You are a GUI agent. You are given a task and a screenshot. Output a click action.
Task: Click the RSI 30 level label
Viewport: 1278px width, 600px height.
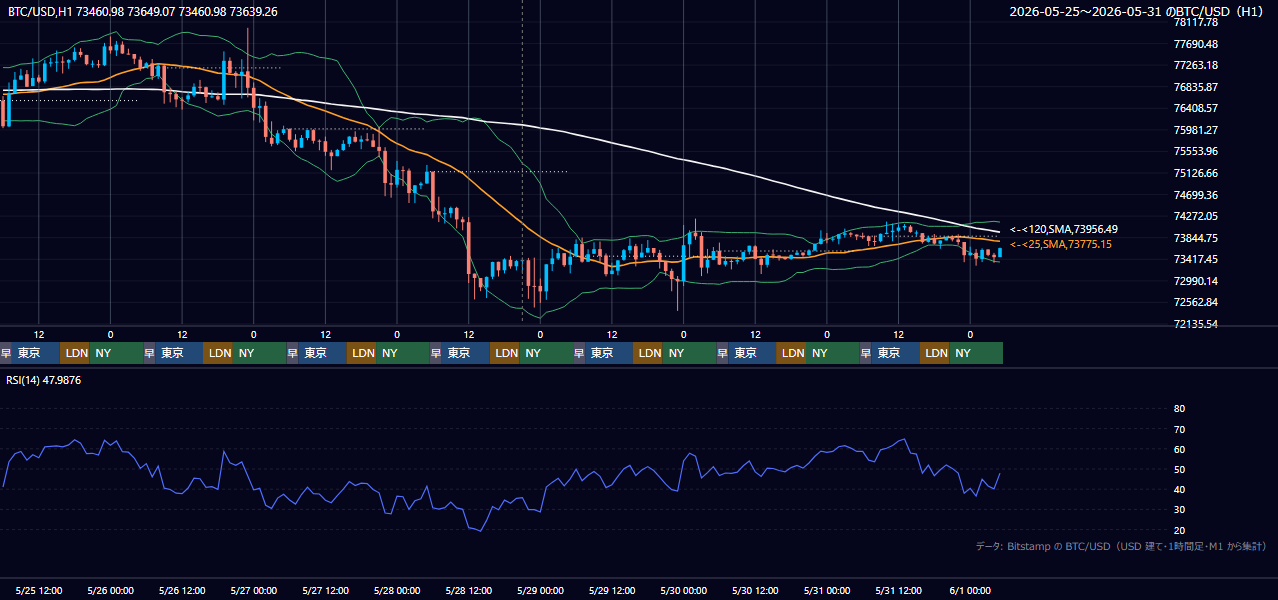click(x=1179, y=510)
